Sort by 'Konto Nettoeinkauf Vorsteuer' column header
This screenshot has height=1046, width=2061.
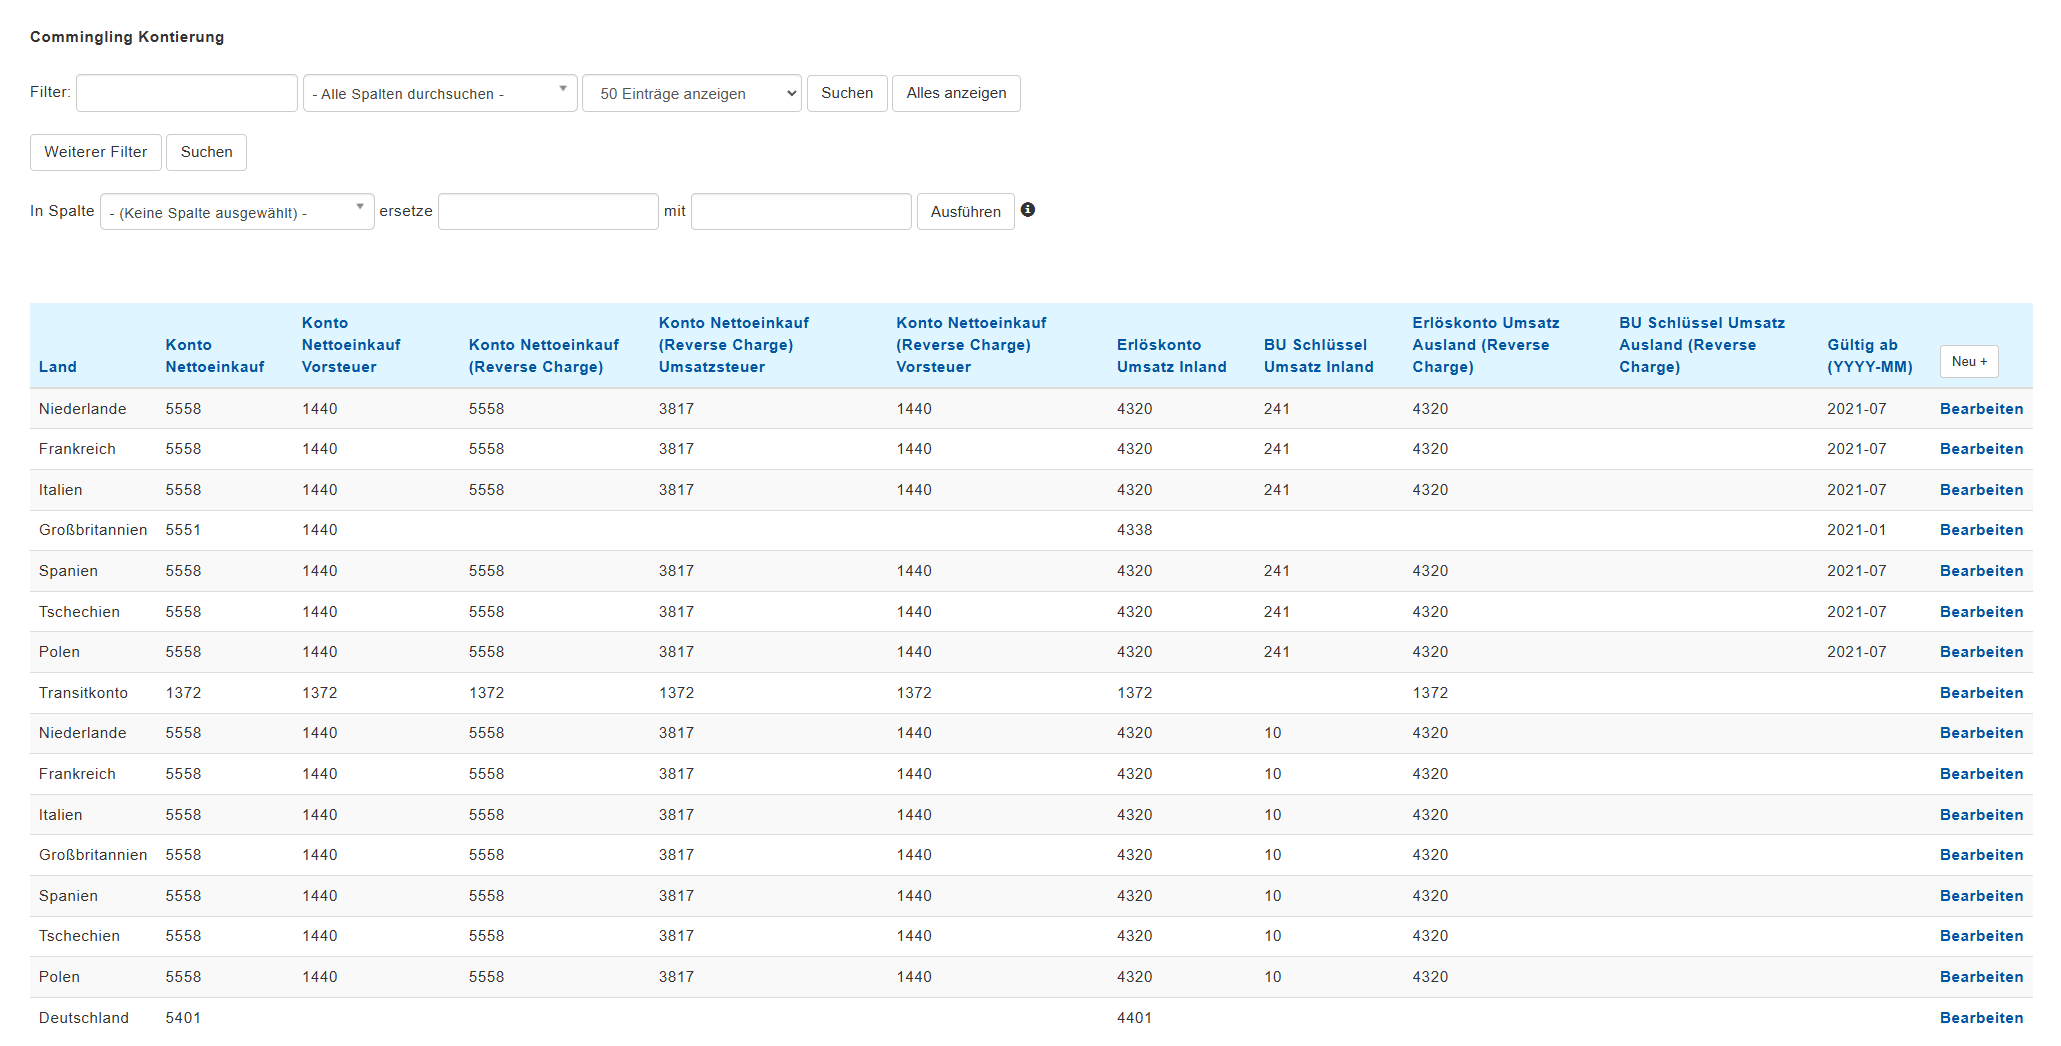tap(351, 345)
